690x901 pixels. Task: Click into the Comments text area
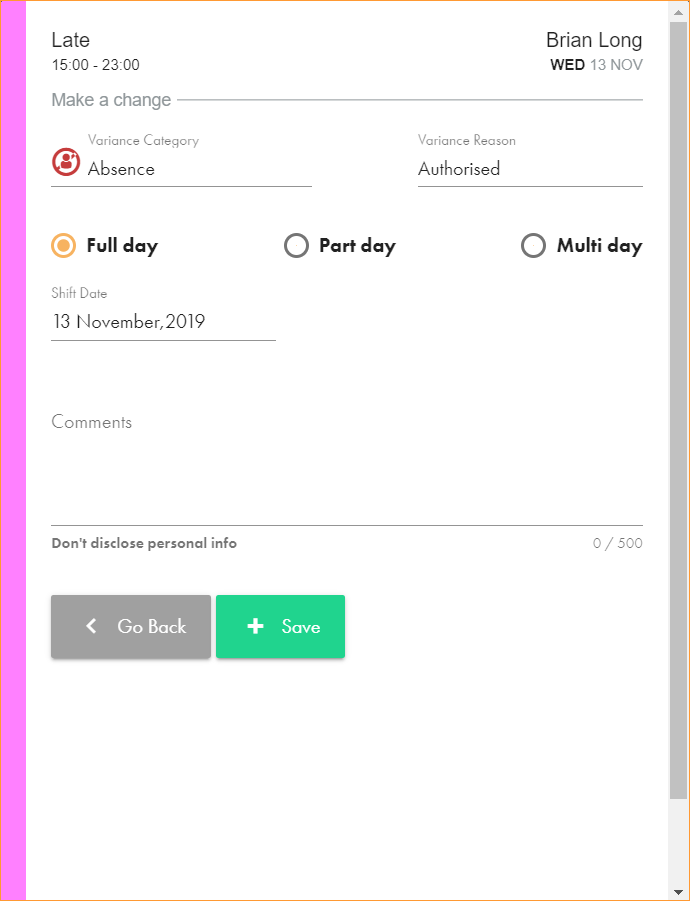[346, 470]
